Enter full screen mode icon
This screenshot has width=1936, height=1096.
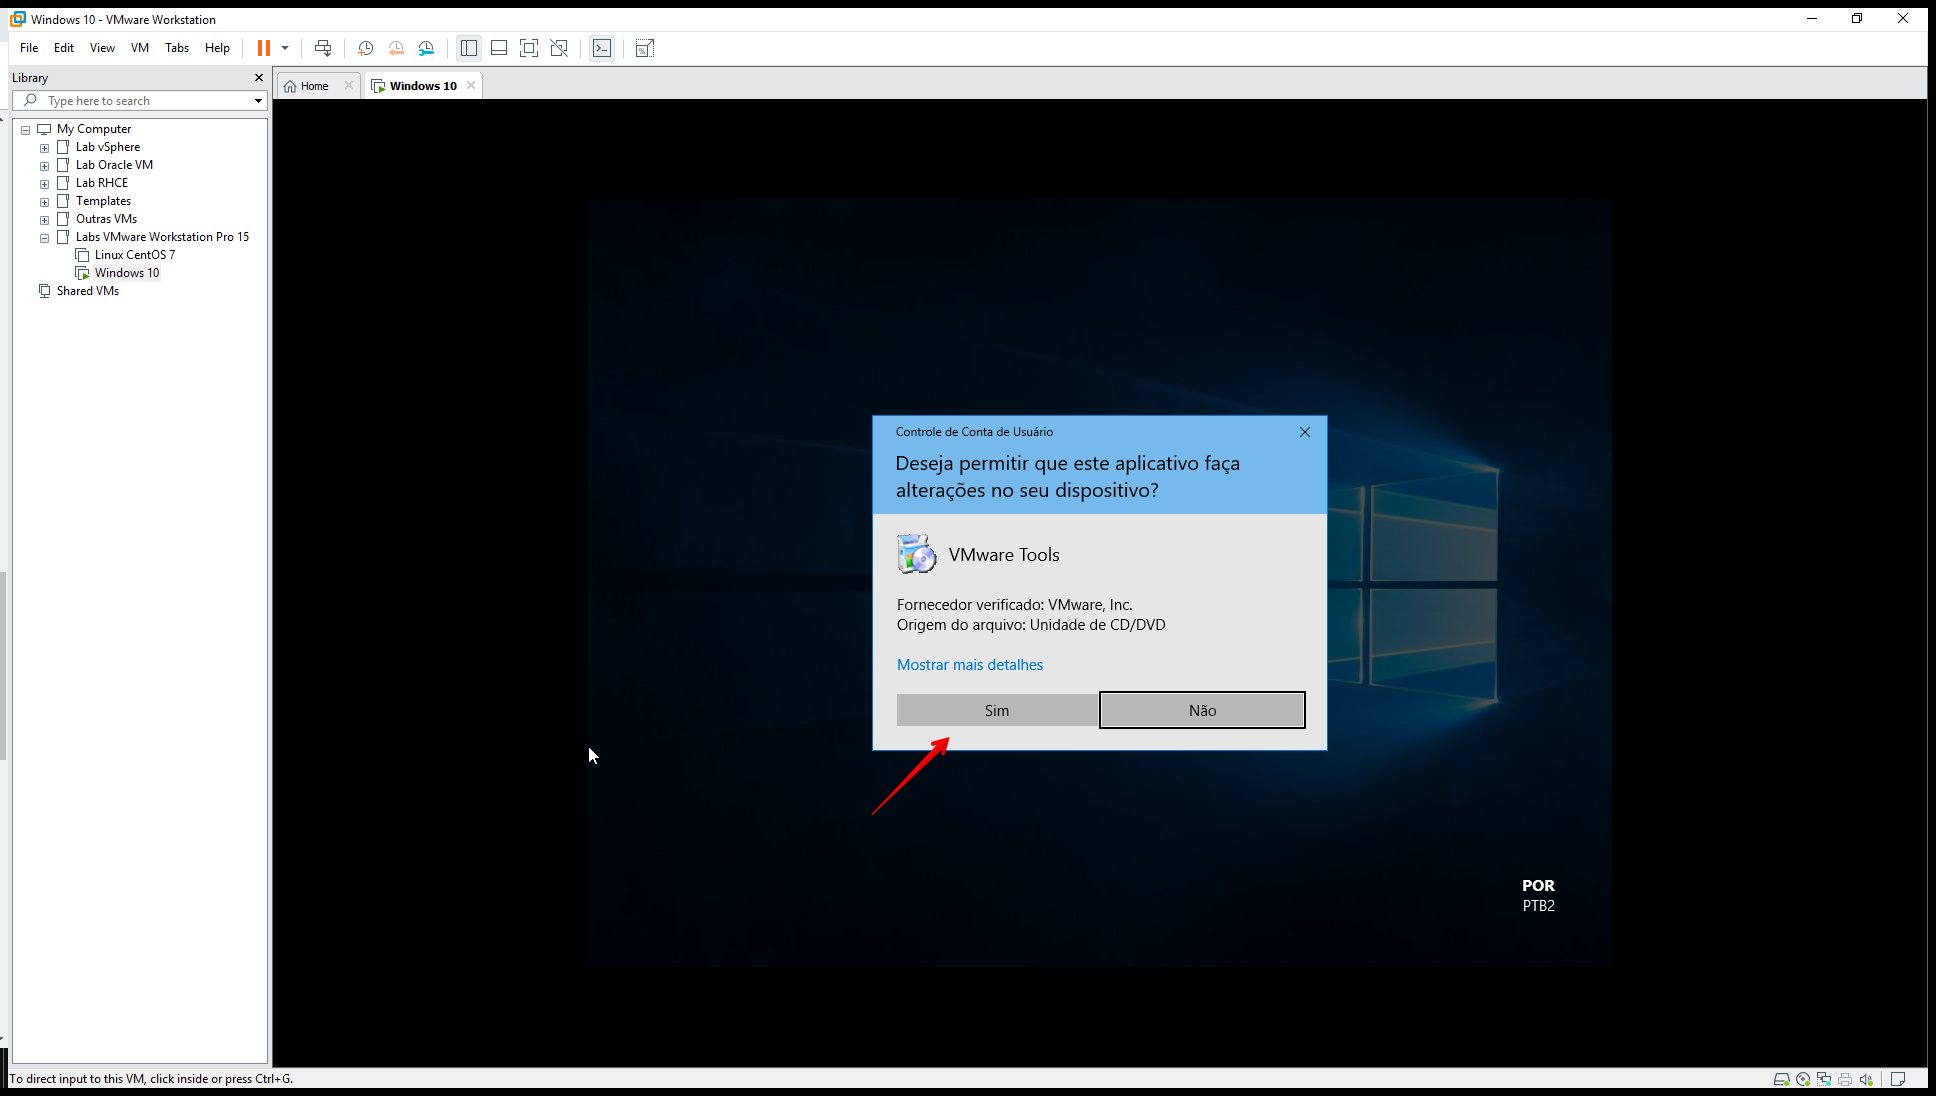(529, 48)
